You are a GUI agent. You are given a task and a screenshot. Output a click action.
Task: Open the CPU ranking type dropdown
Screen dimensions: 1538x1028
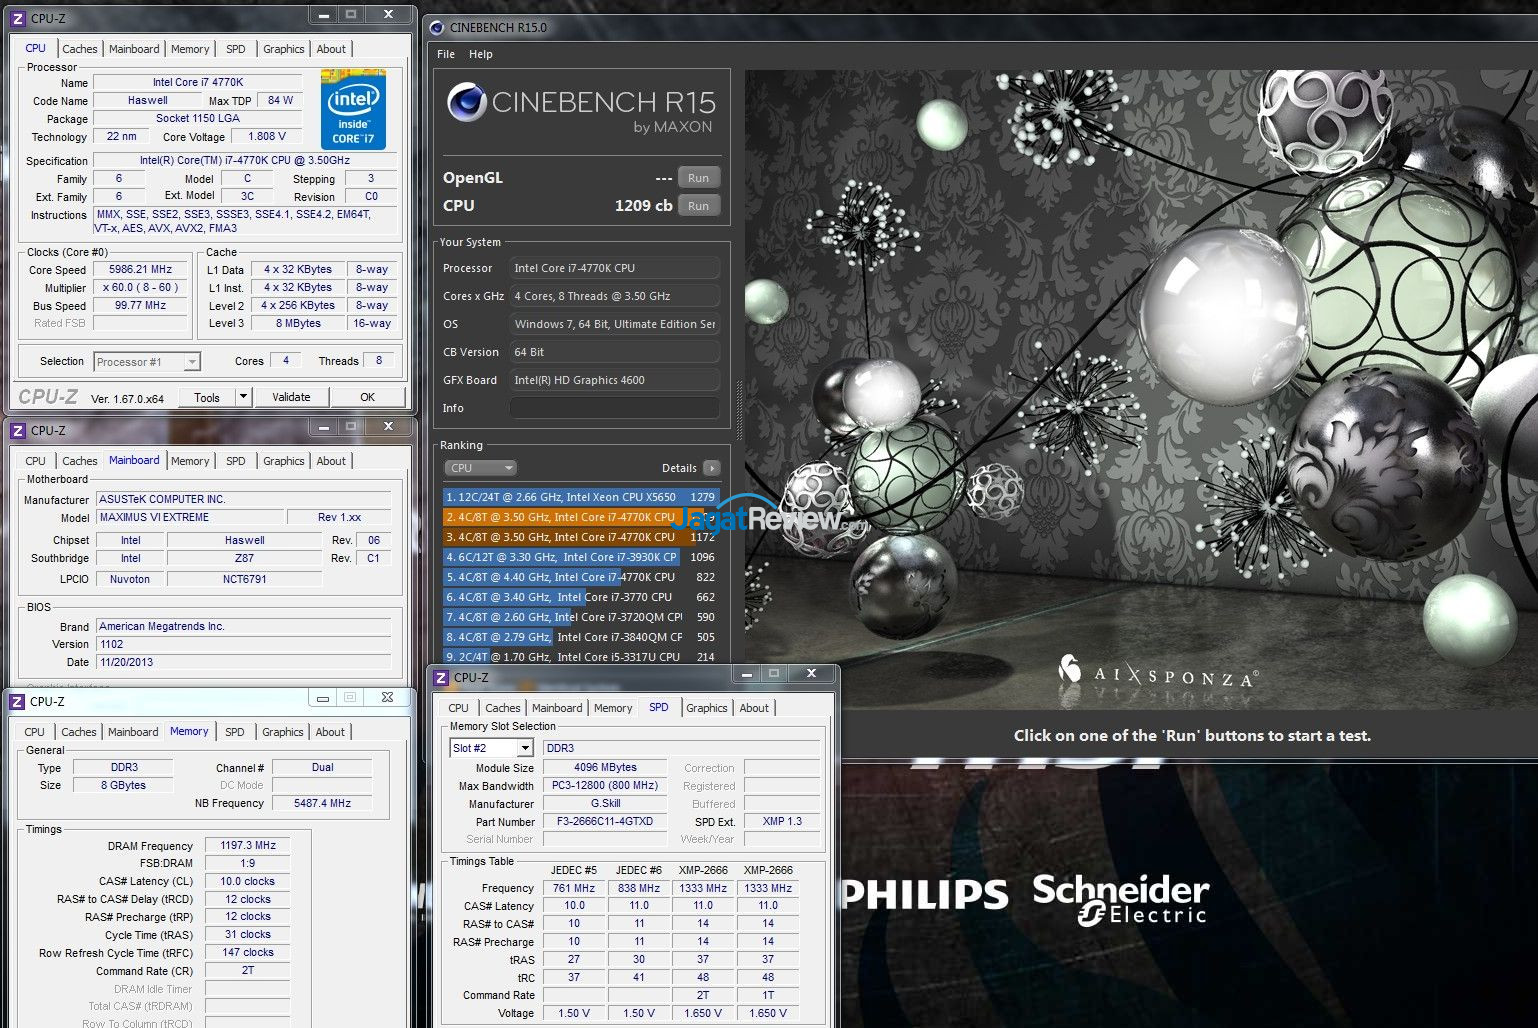point(480,468)
